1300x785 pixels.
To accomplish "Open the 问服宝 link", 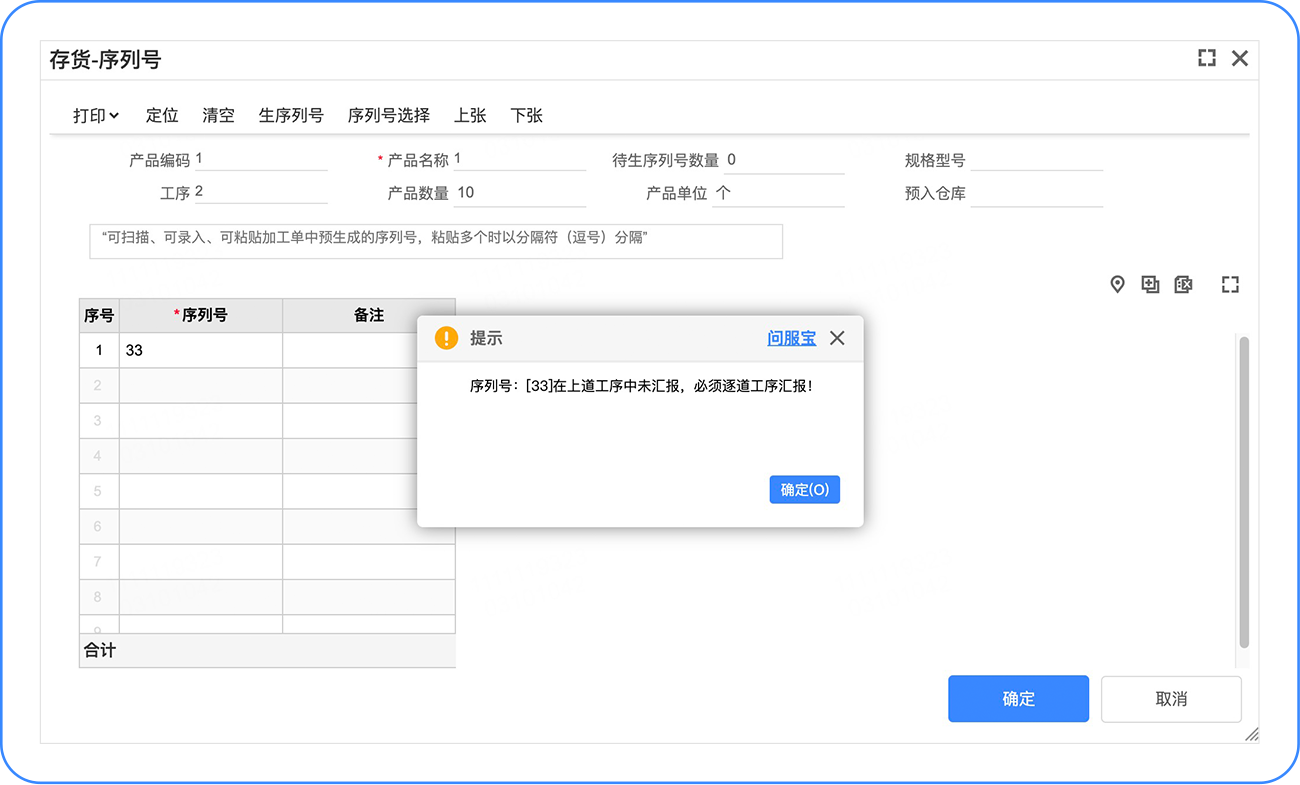I will point(791,338).
